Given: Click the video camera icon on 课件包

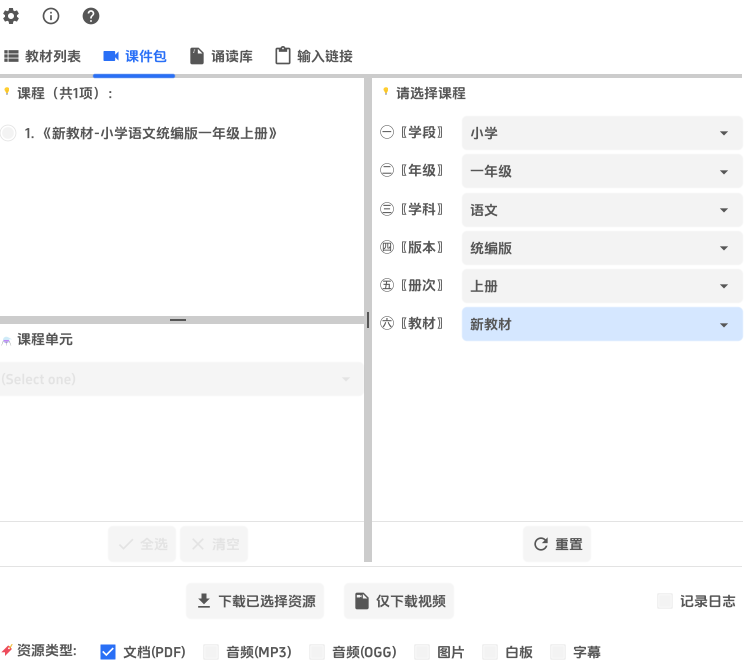Looking at the screenshot, I should pyautogui.click(x=111, y=56).
